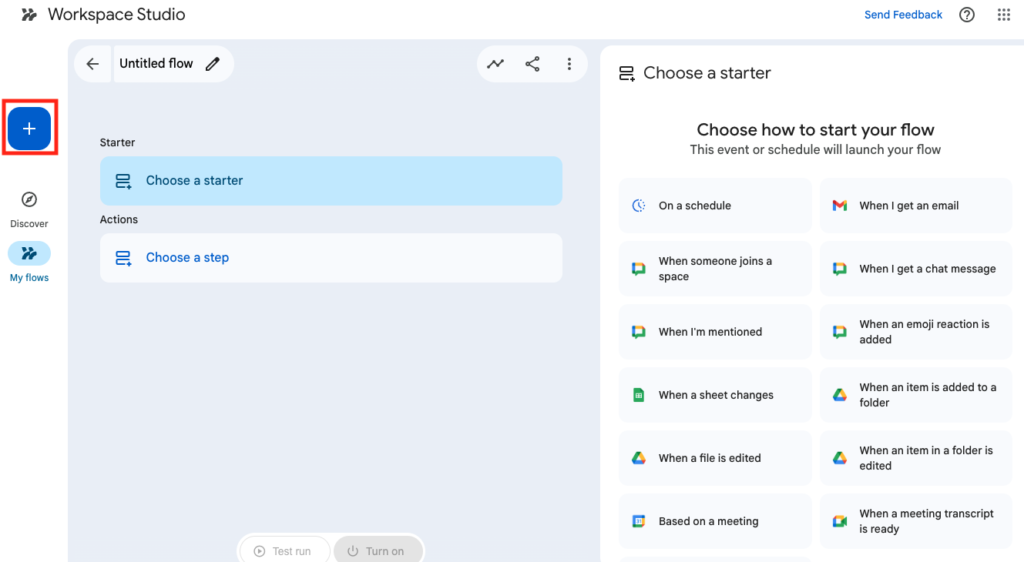1024x562 pixels.
Task: Click the back arrow beside Untitled flow
Action: [93, 64]
